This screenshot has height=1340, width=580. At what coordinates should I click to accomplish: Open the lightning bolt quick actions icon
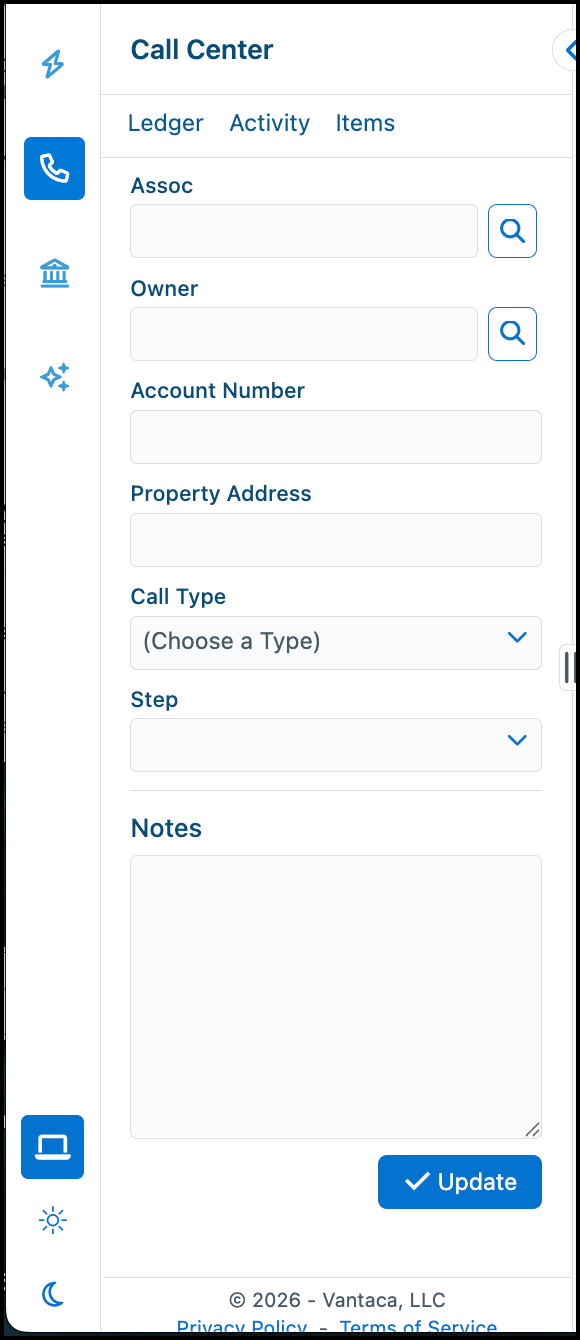click(x=53, y=65)
